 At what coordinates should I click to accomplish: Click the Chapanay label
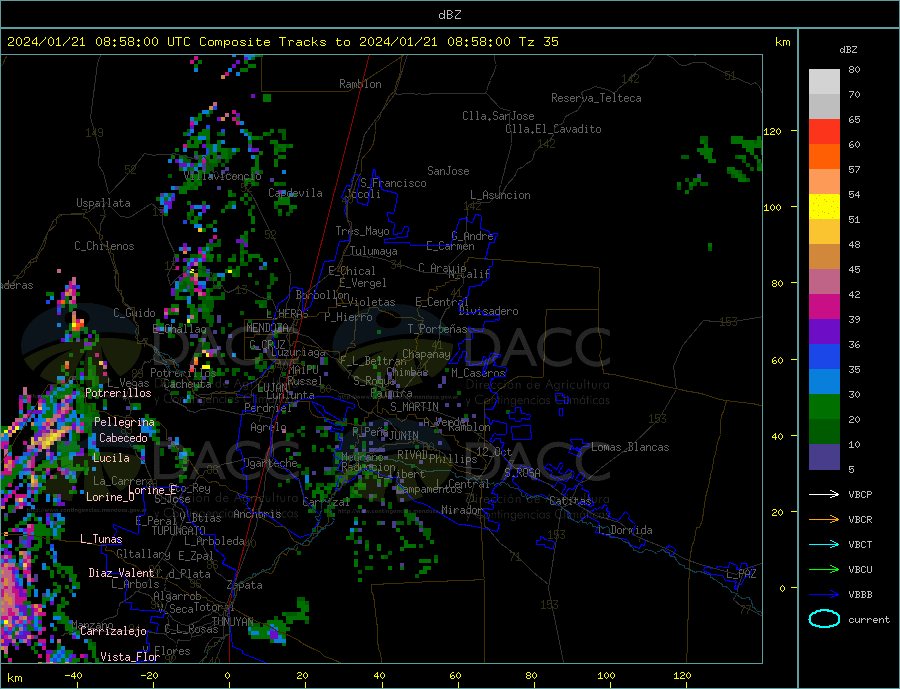[426, 354]
